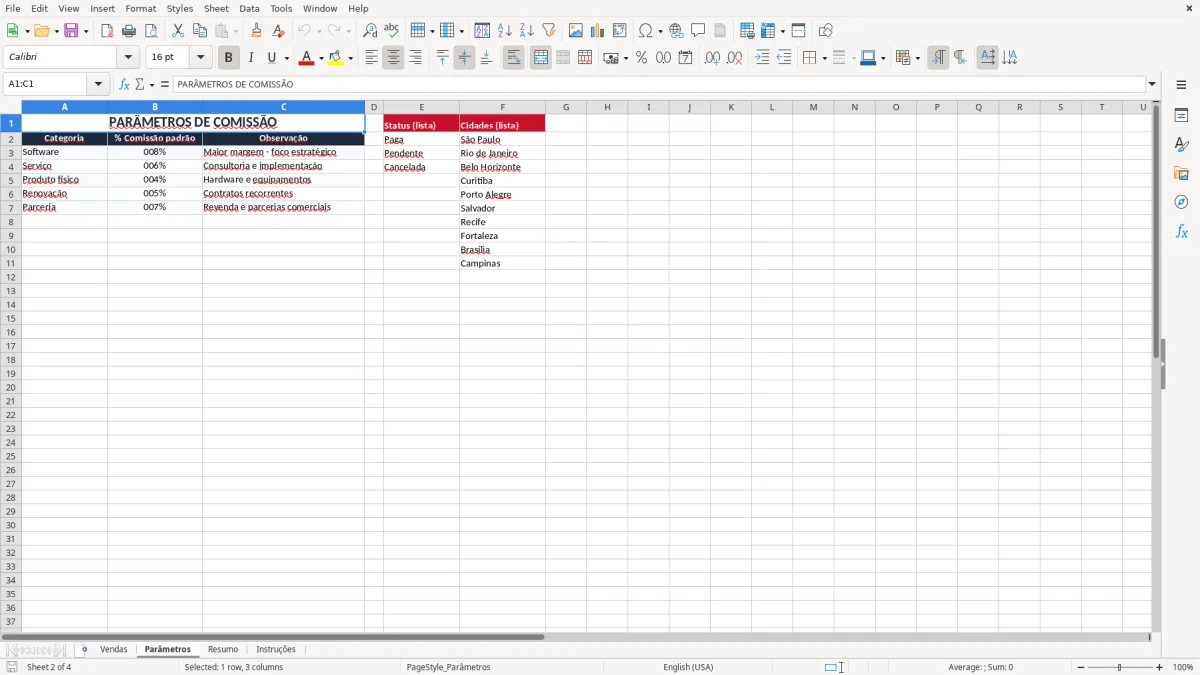Toggle Wrap Text
Screen dimensions: 1200x675
[x=514, y=58]
